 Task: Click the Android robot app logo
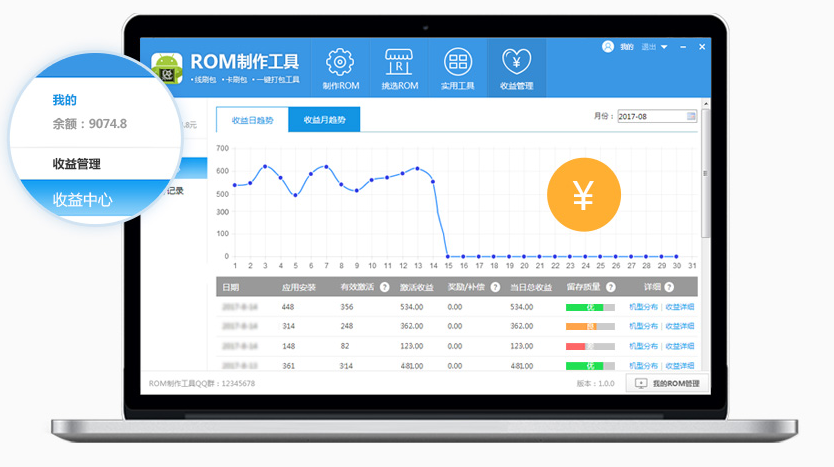pyautogui.click(x=167, y=69)
